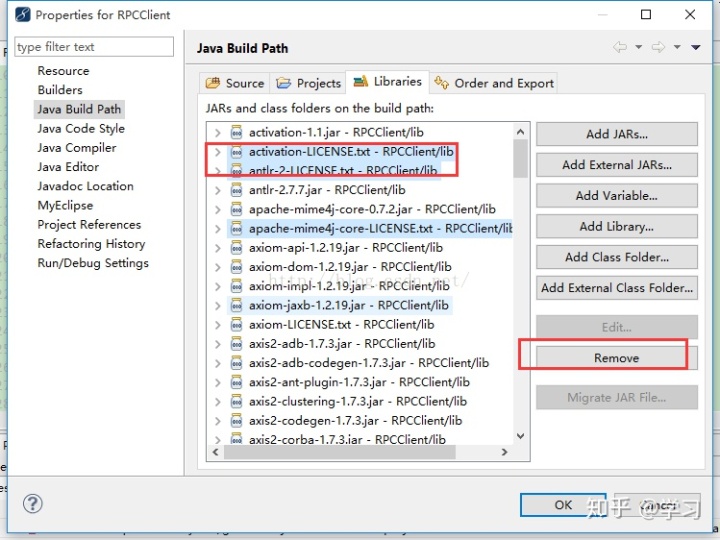
Task: Click the jar icon for activation-LICENSE.txt
Action: [236, 152]
